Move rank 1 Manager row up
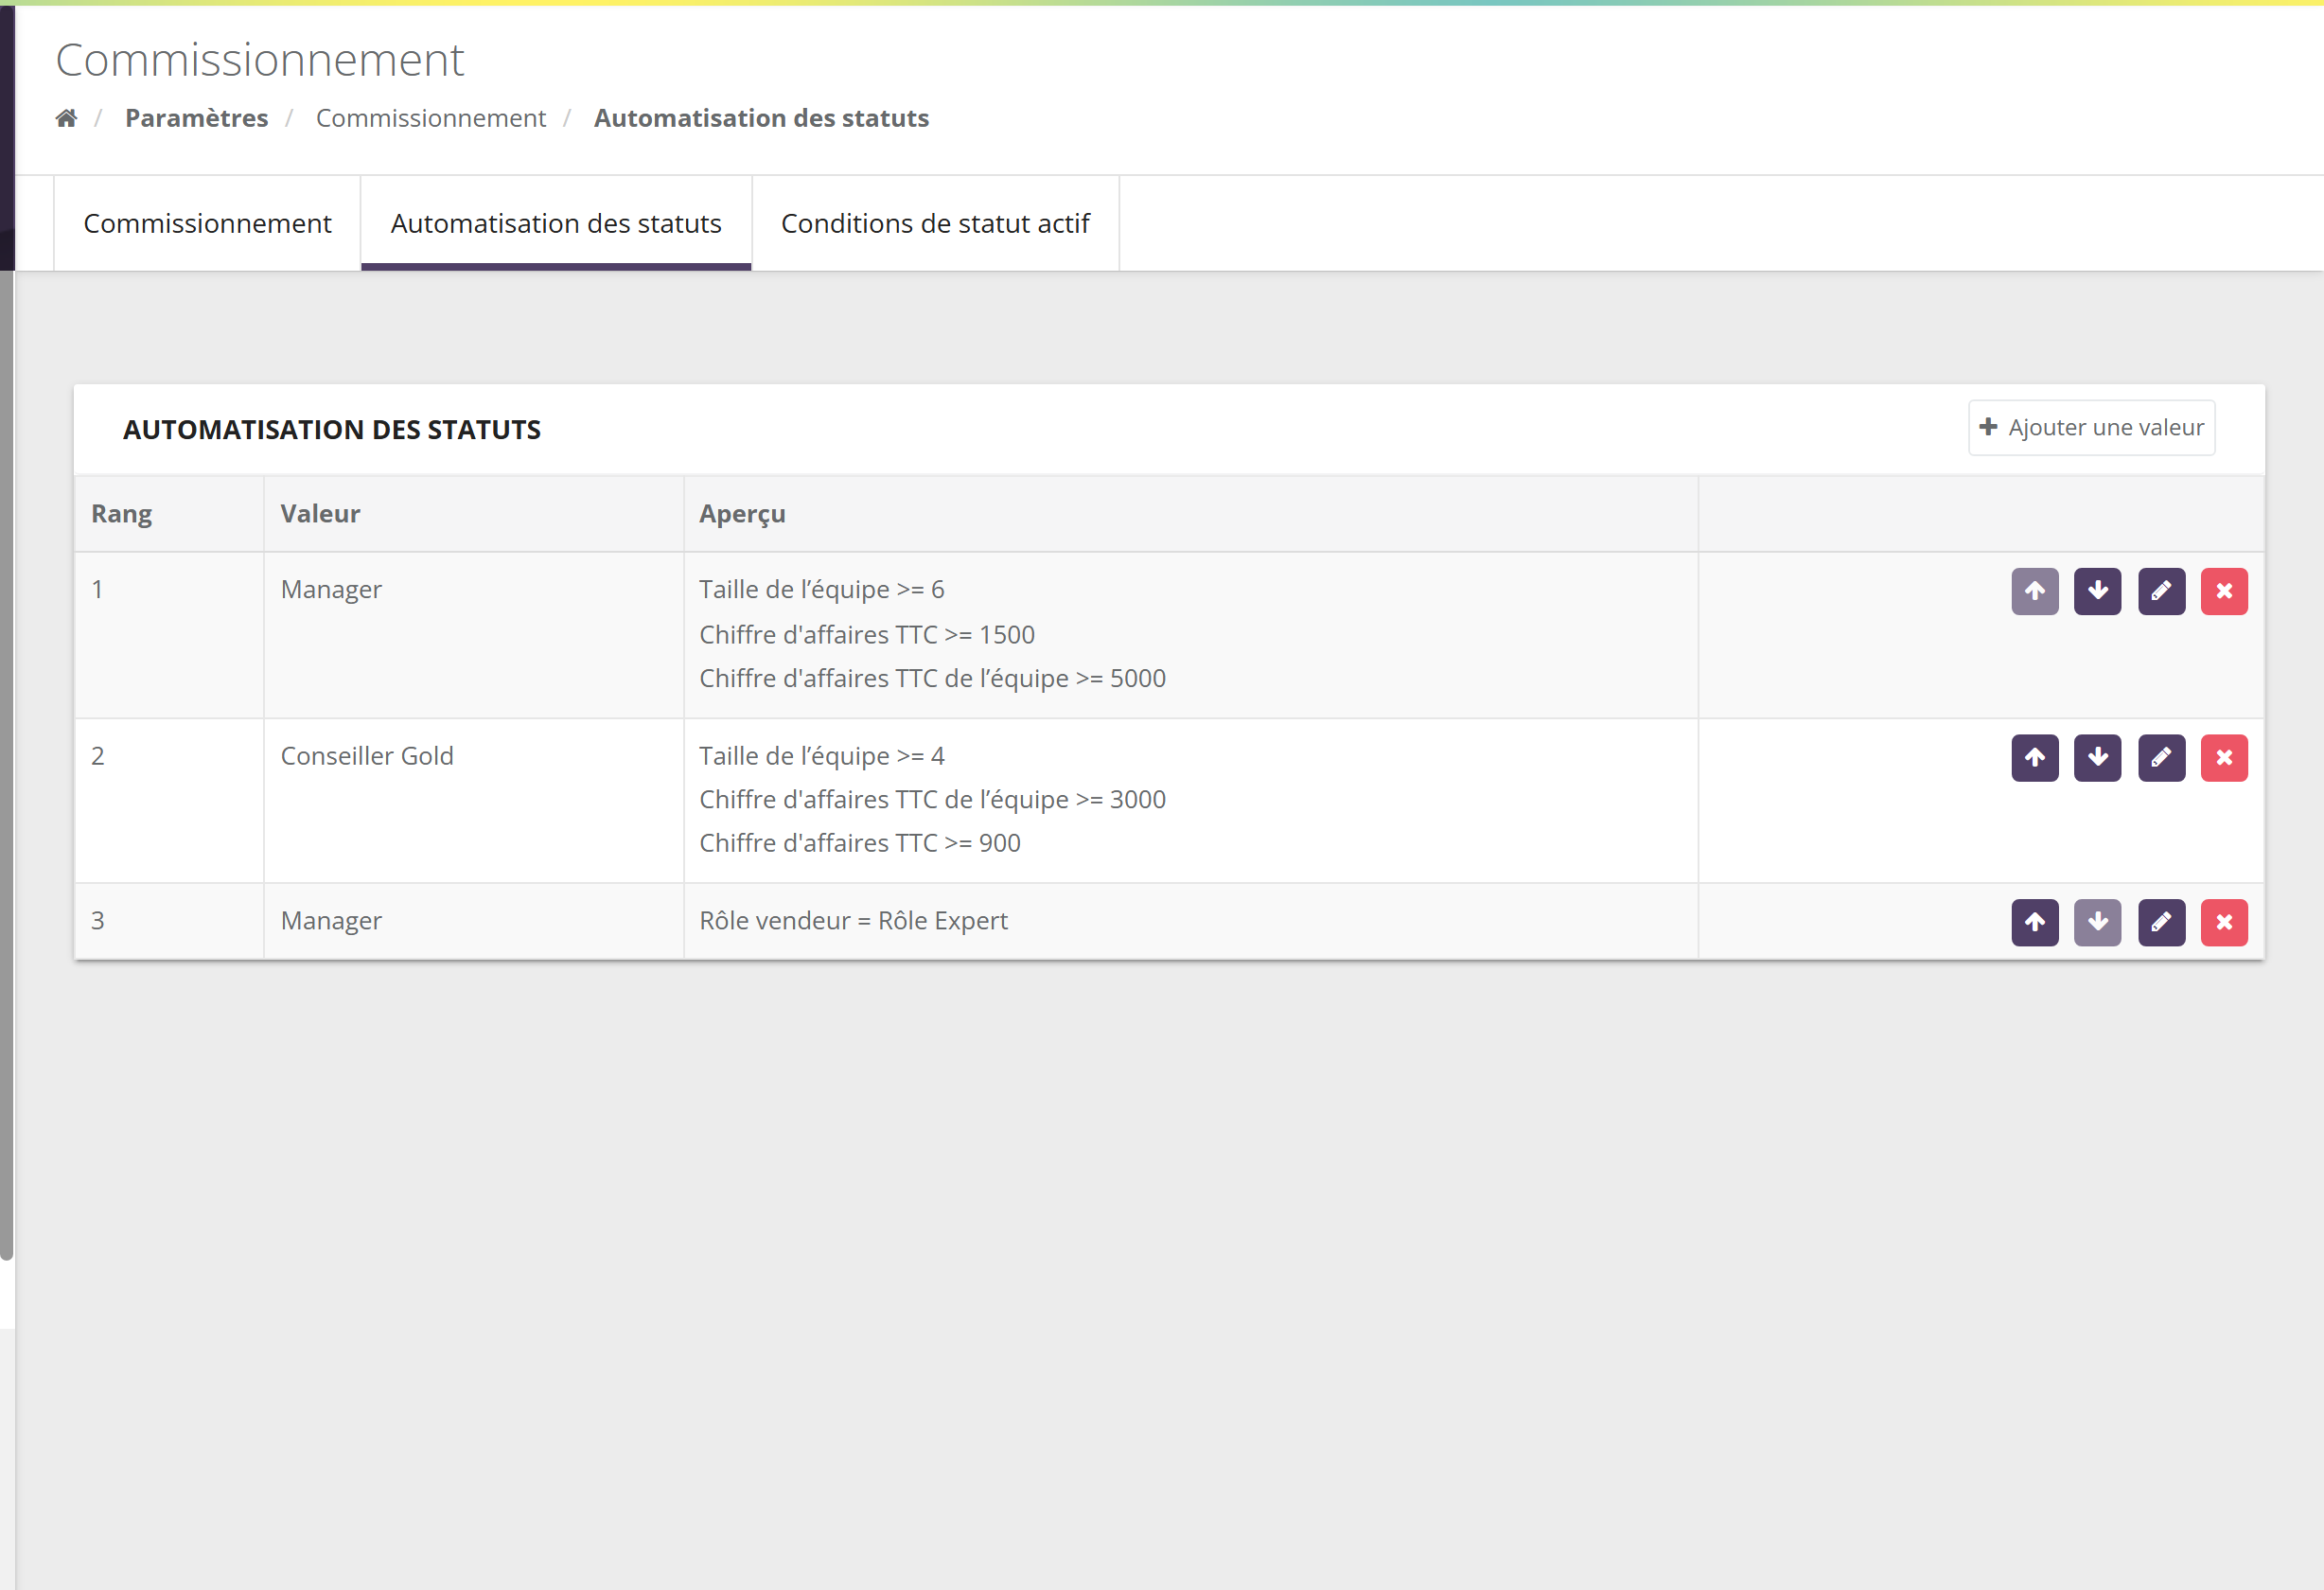Viewport: 2324px width, 1590px height. (2035, 591)
